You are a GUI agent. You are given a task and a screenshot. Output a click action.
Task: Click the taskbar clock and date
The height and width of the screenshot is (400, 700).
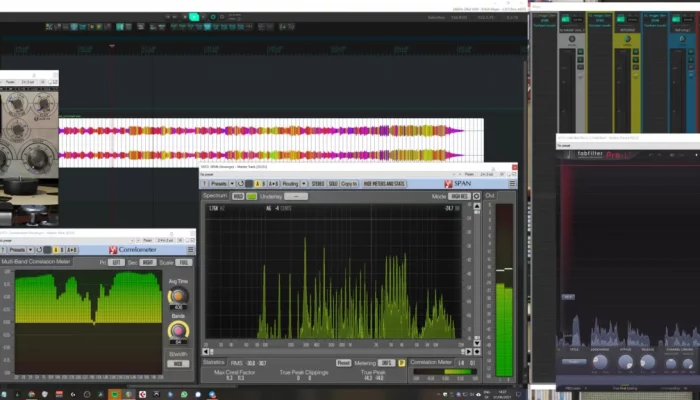pos(503,394)
